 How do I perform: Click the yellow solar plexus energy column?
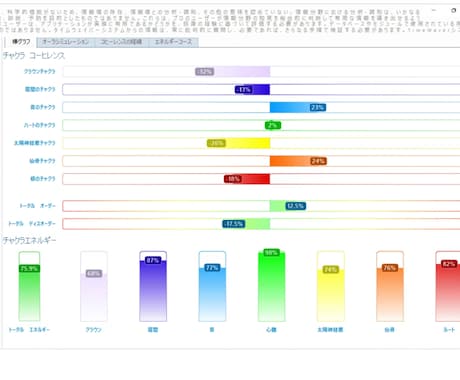tap(331, 286)
